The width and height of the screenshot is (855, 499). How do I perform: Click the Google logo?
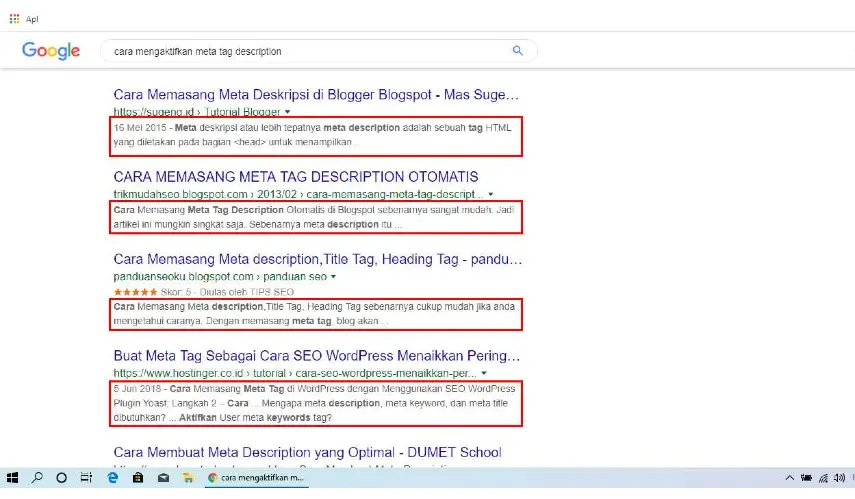coord(51,51)
